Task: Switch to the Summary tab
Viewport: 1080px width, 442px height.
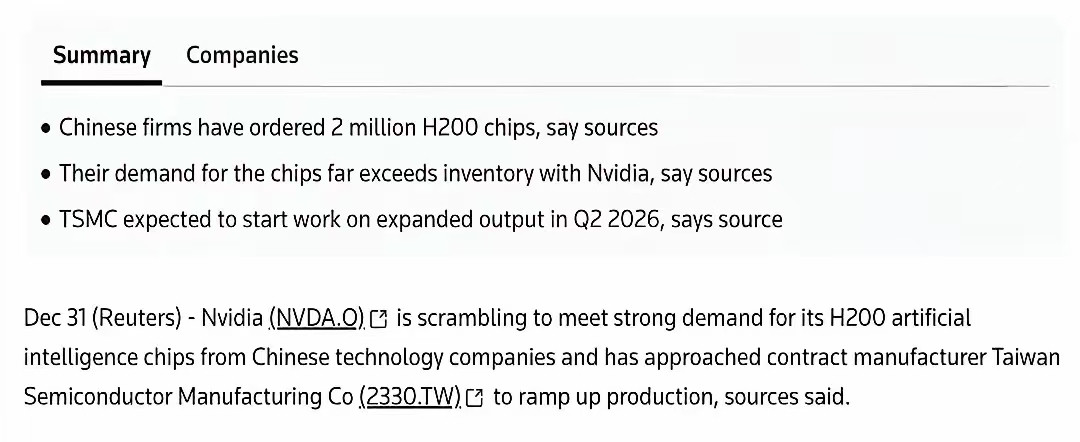Action: 102,55
